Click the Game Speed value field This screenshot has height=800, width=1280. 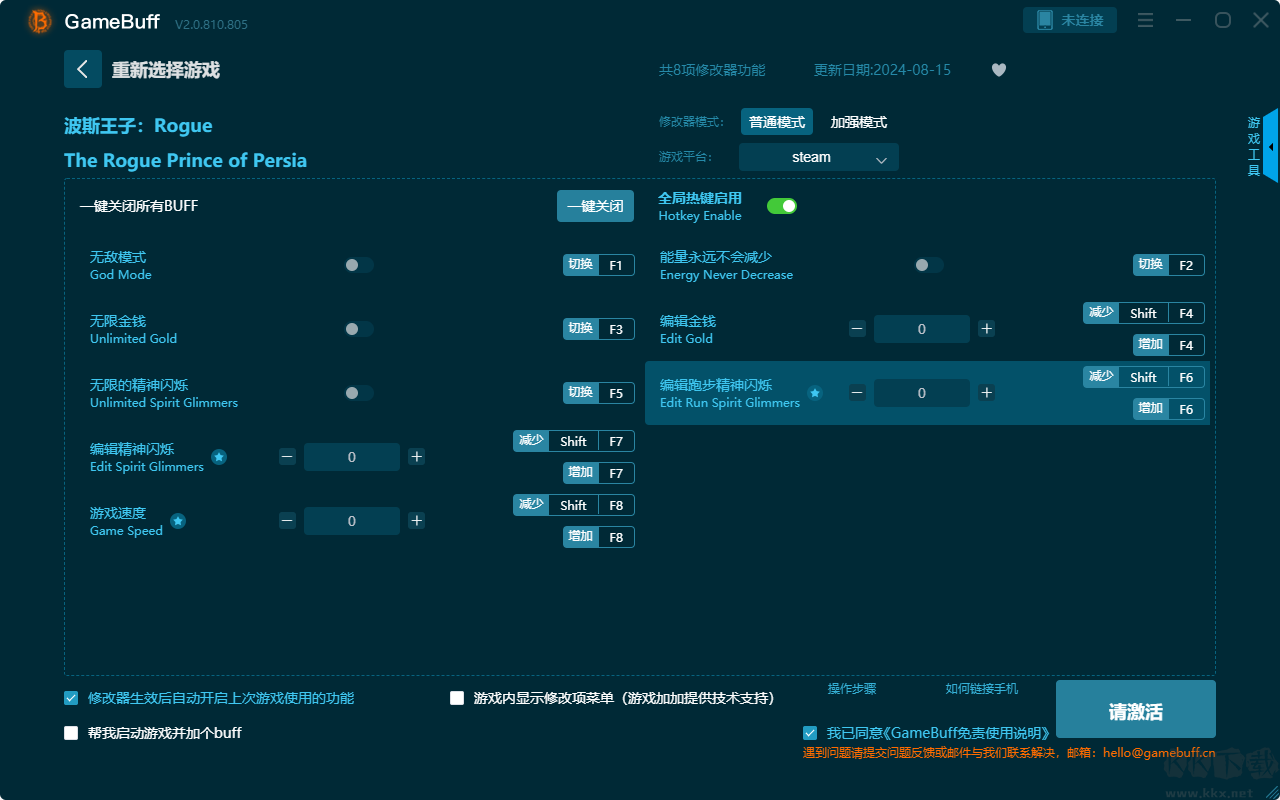[x=352, y=521]
